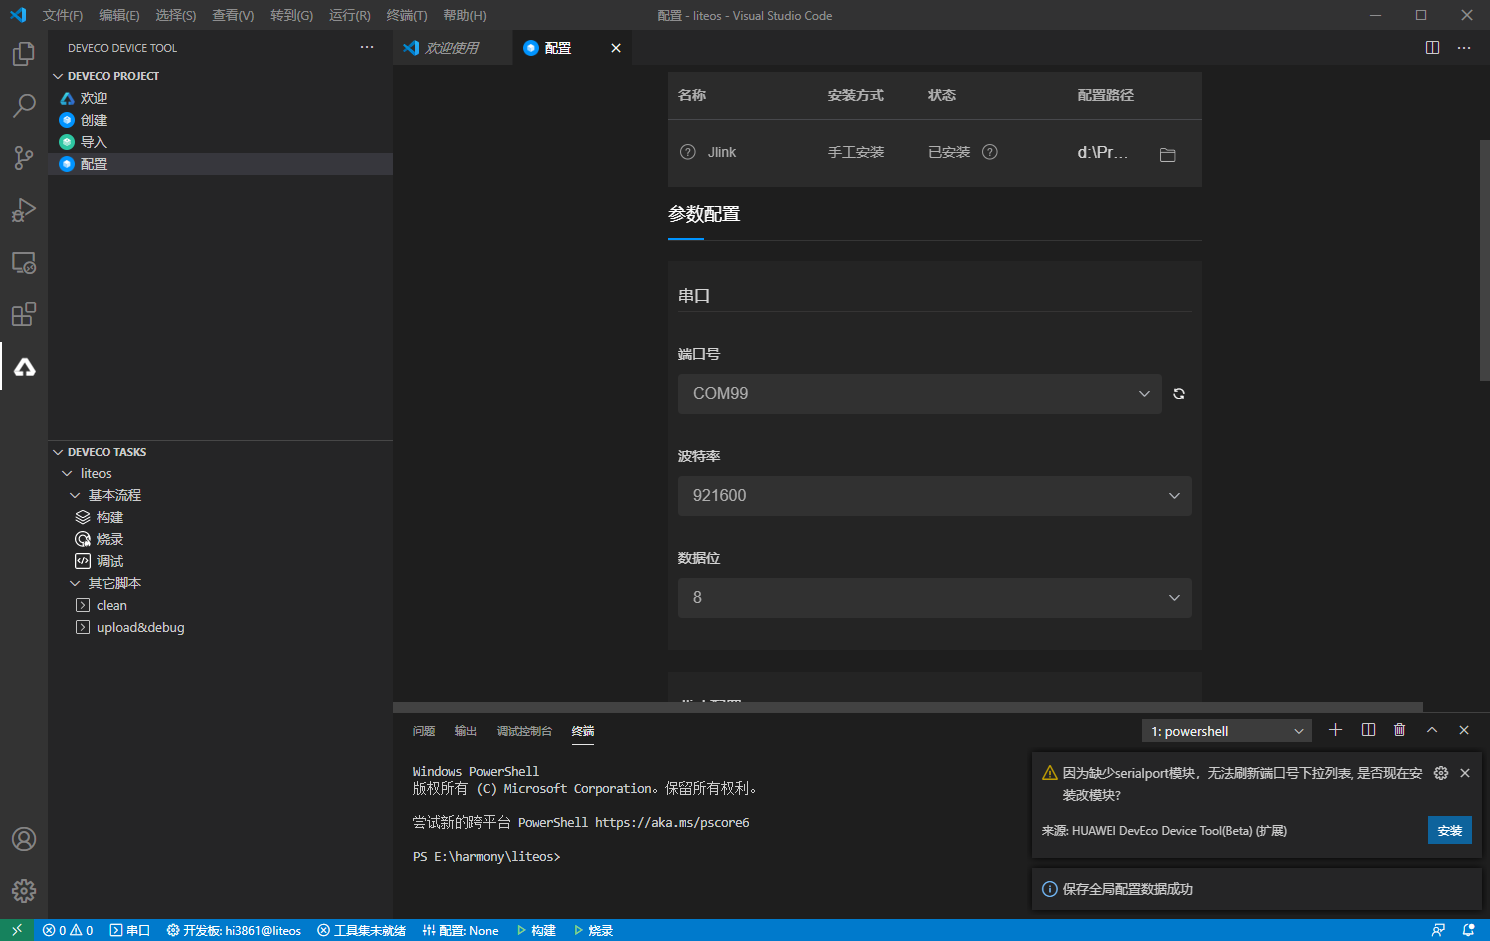Open editor more actions menu

tap(1464, 47)
